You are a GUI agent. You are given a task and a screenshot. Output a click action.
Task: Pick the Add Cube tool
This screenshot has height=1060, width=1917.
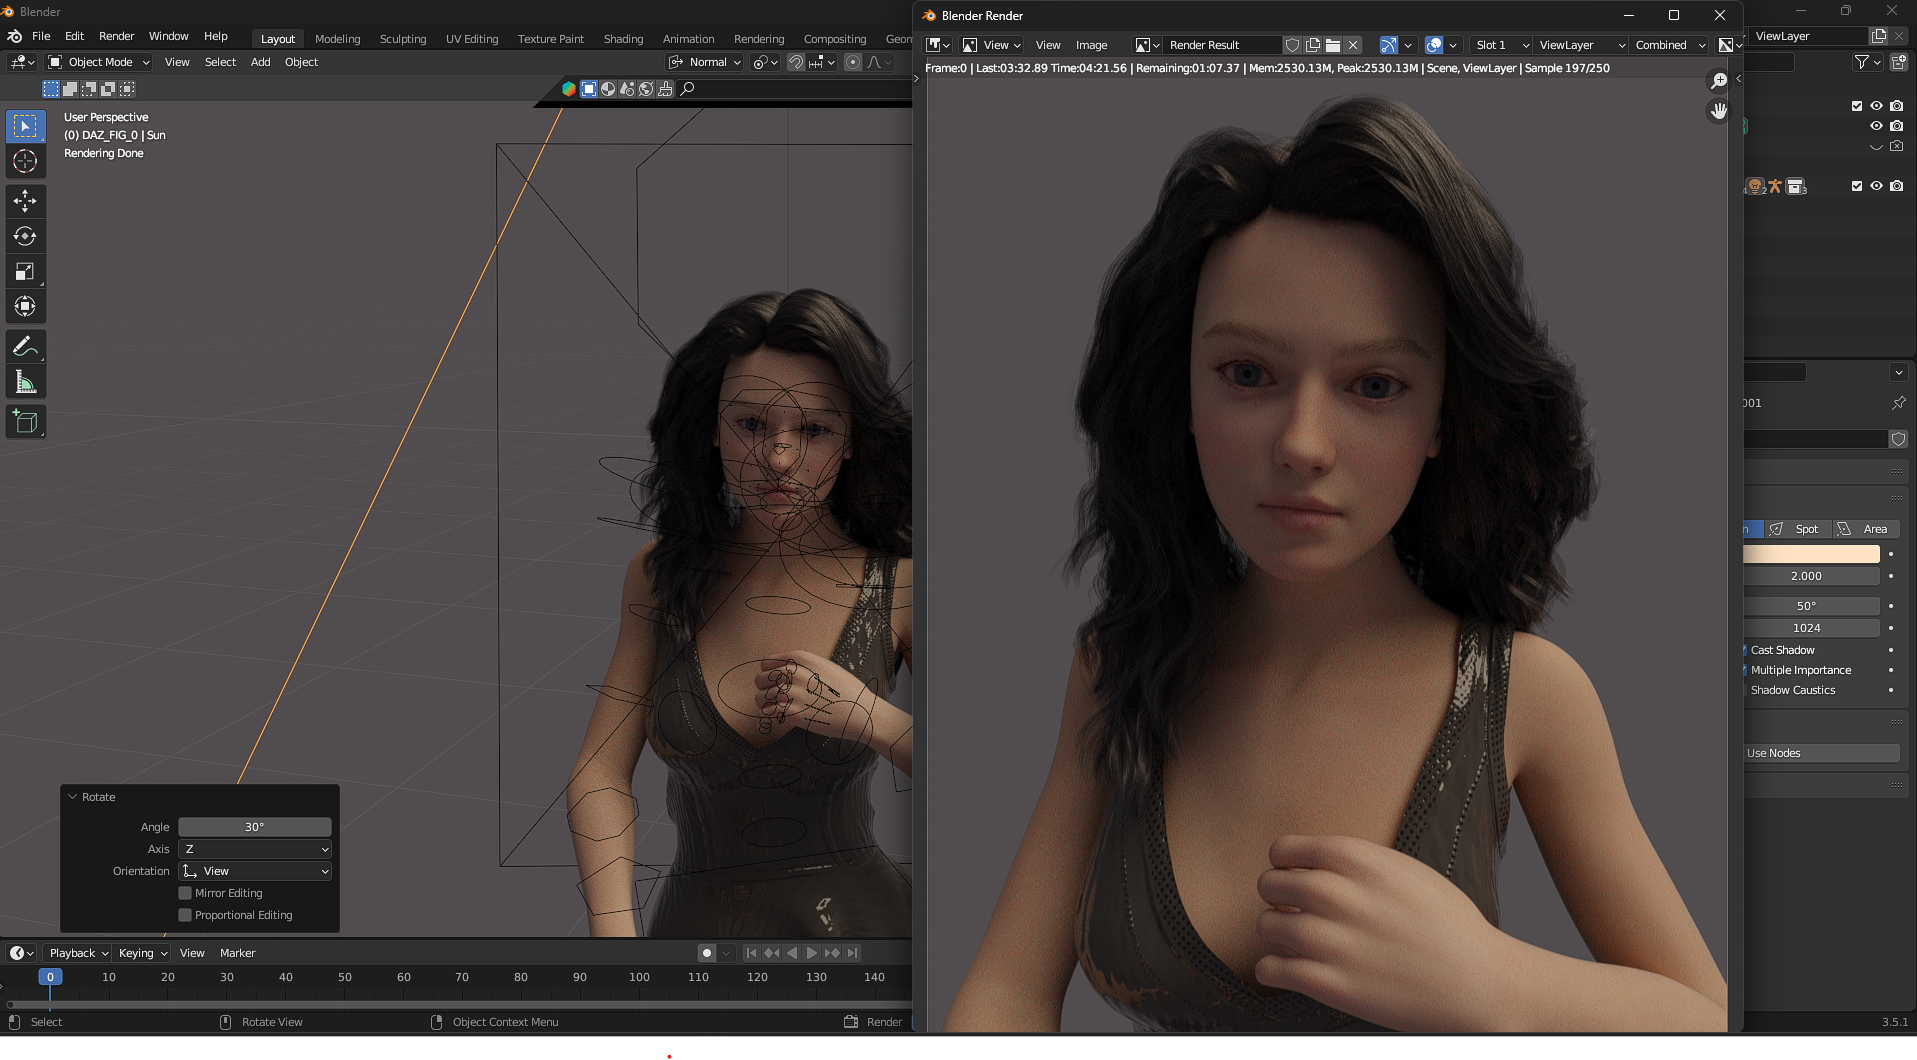click(x=25, y=422)
